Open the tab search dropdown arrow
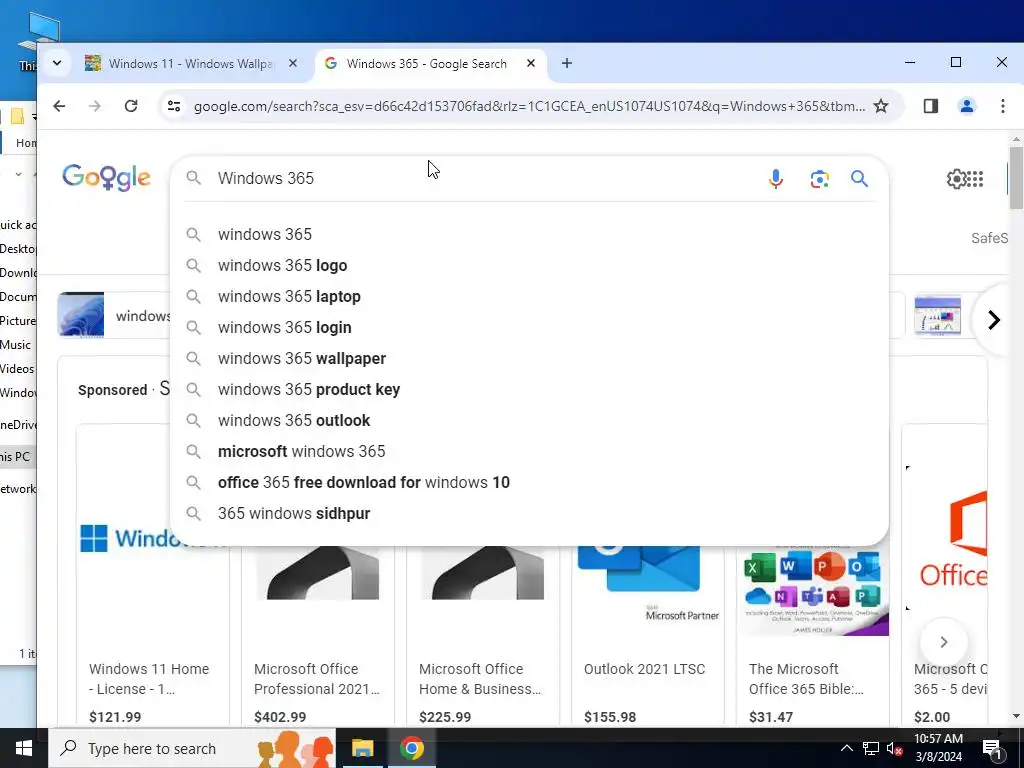 point(57,63)
